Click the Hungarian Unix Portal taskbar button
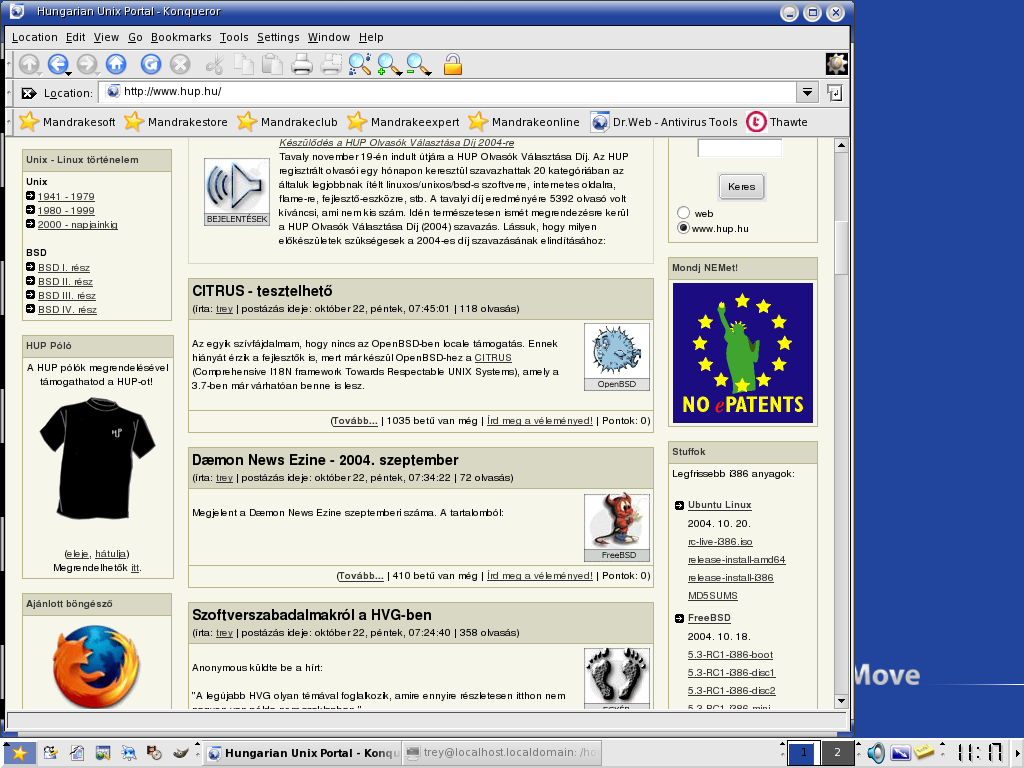Image resolution: width=1024 pixels, height=768 pixels. pos(302,753)
